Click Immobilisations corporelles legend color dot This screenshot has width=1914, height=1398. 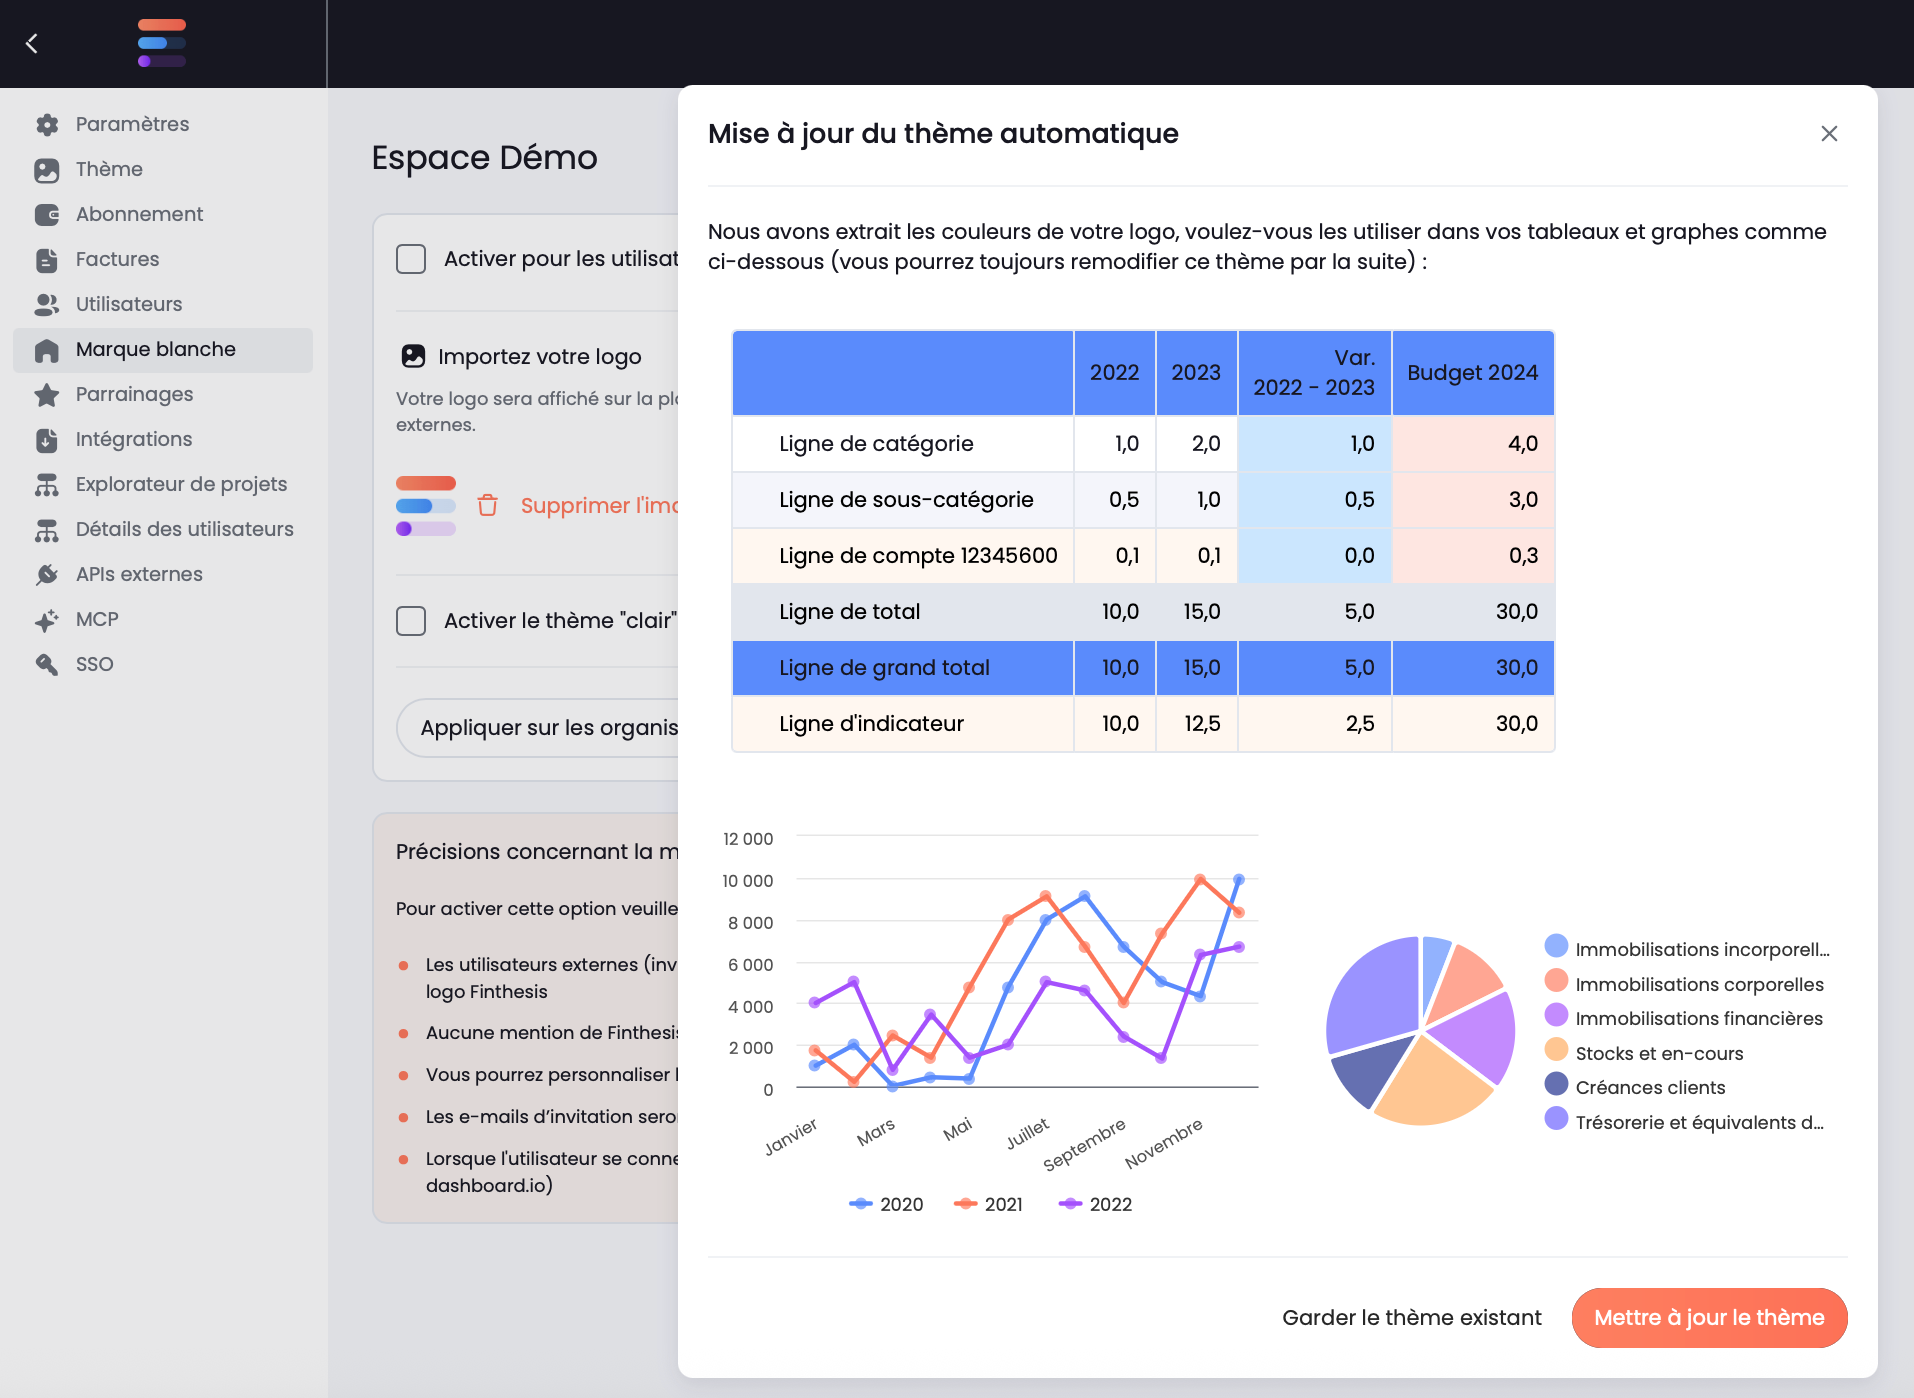coord(1556,981)
